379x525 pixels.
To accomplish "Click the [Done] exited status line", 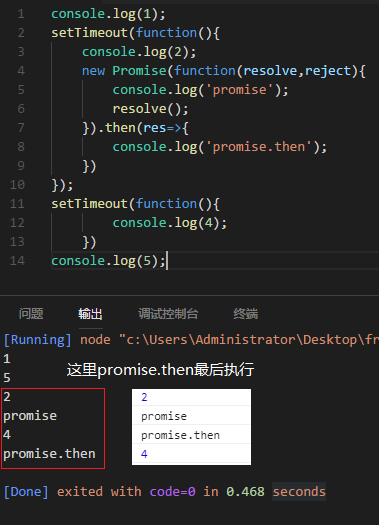I will [x=164, y=492].
